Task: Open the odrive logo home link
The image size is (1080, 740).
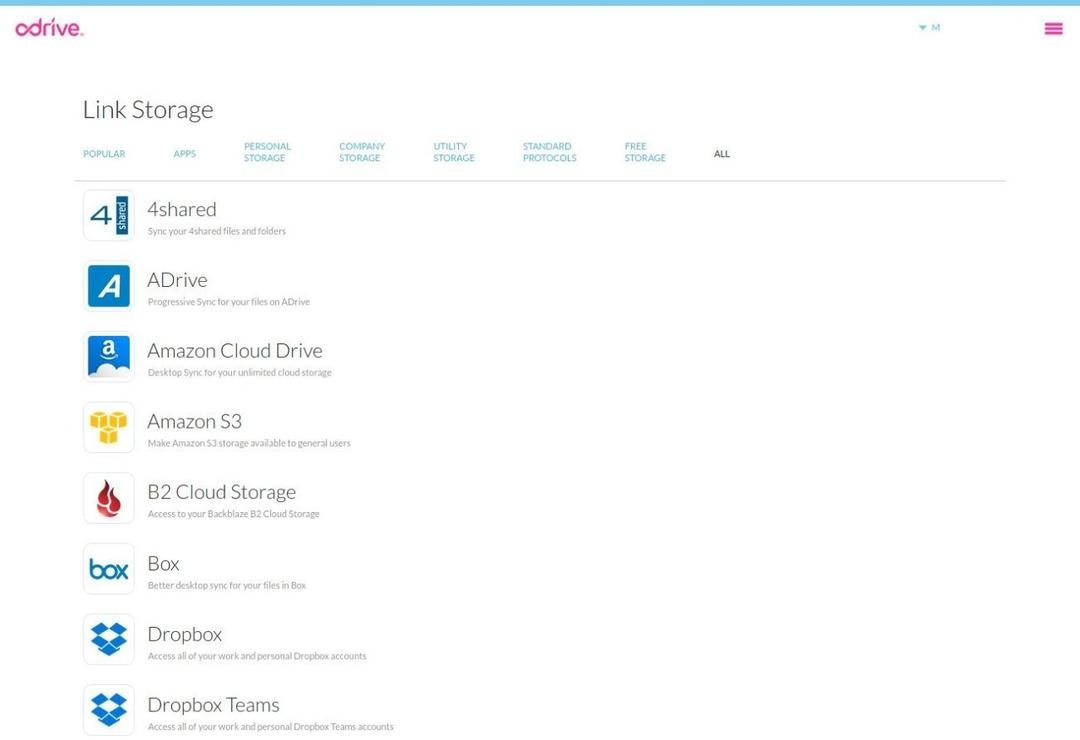Action: 49,28
